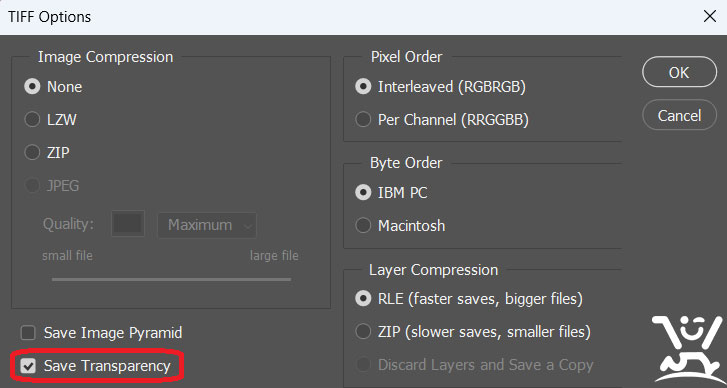This screenshot has height=388, width=727.
Task: Confirm settings with the OK button
Action: click(x=679, y=72)
